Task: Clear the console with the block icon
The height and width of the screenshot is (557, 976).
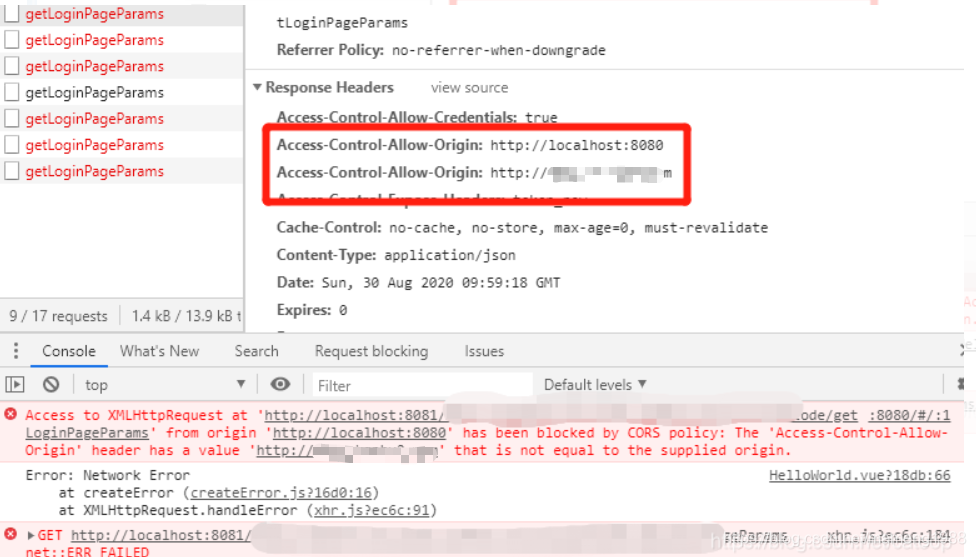Action: (51, 385)
